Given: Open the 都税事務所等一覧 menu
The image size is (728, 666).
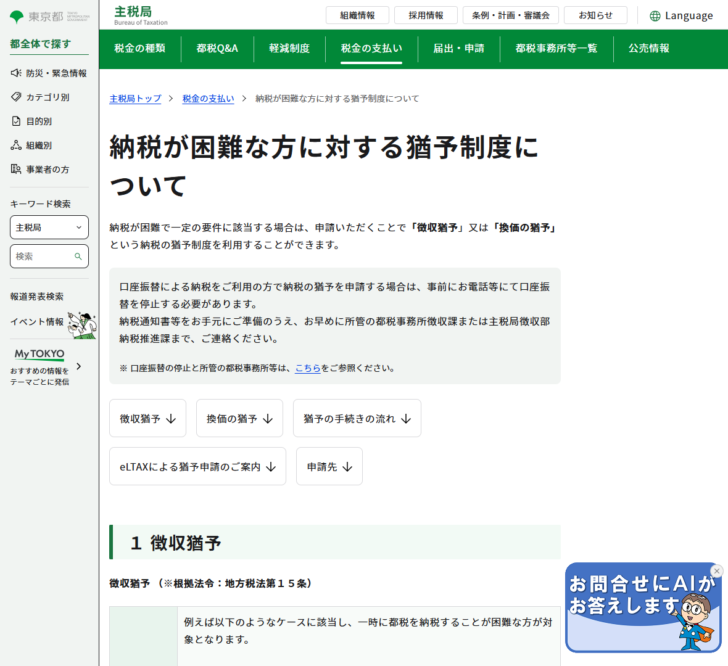Looking at the screenshot, I should click(x=556, y=49).
